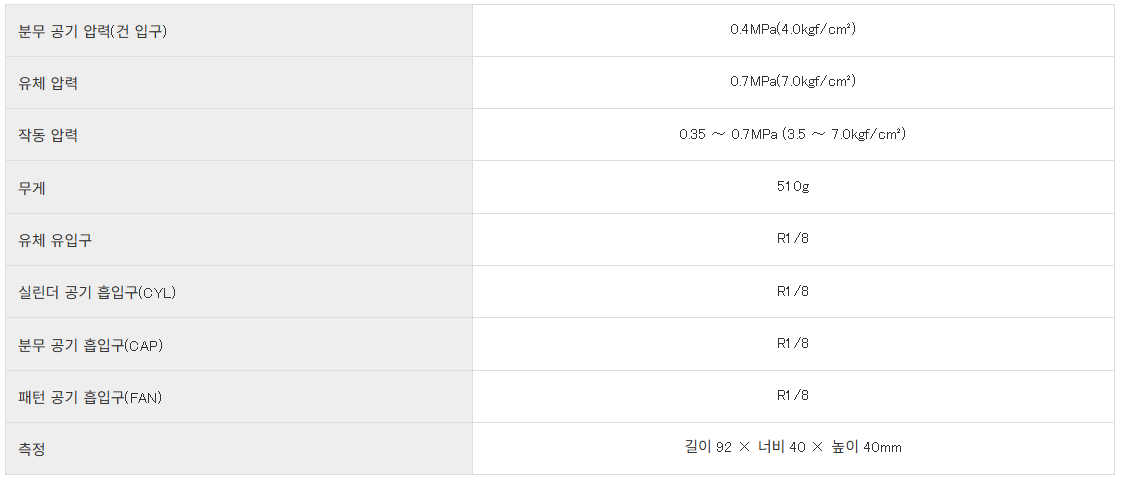The width and height of the screenshot is (1123, 483).
Task: Select R1/8 value in 유체 유입구 row
Action: click(793, 239)
